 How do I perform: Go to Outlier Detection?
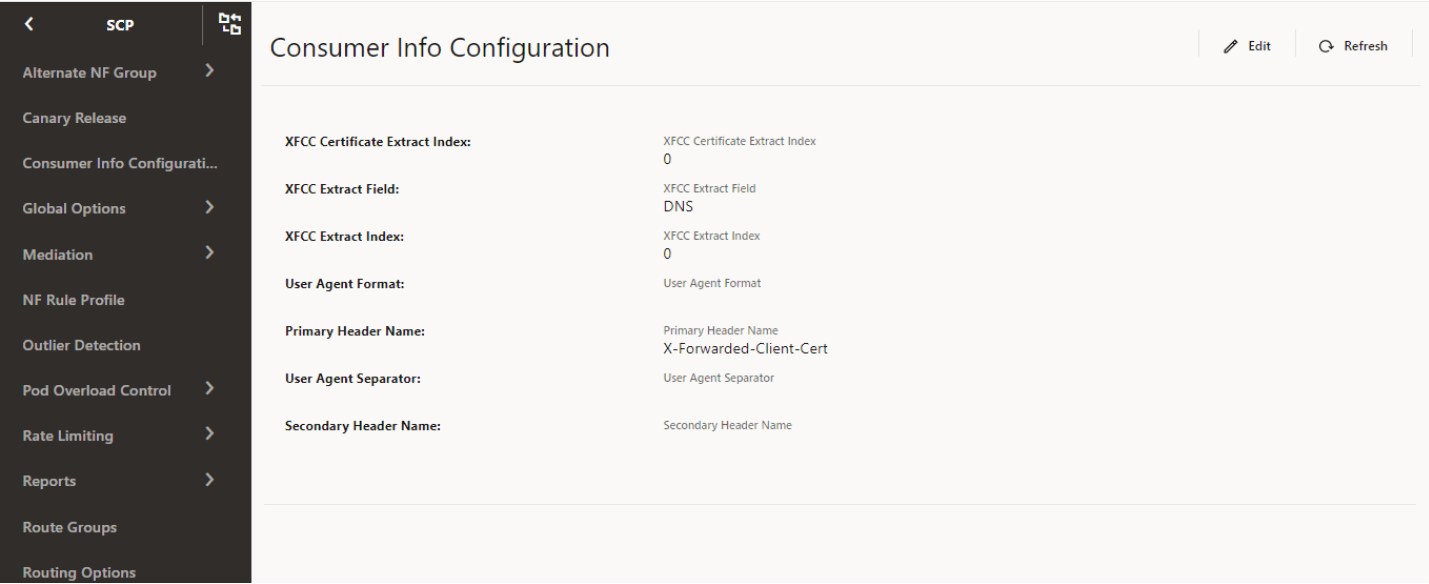[x=95, y=346]
